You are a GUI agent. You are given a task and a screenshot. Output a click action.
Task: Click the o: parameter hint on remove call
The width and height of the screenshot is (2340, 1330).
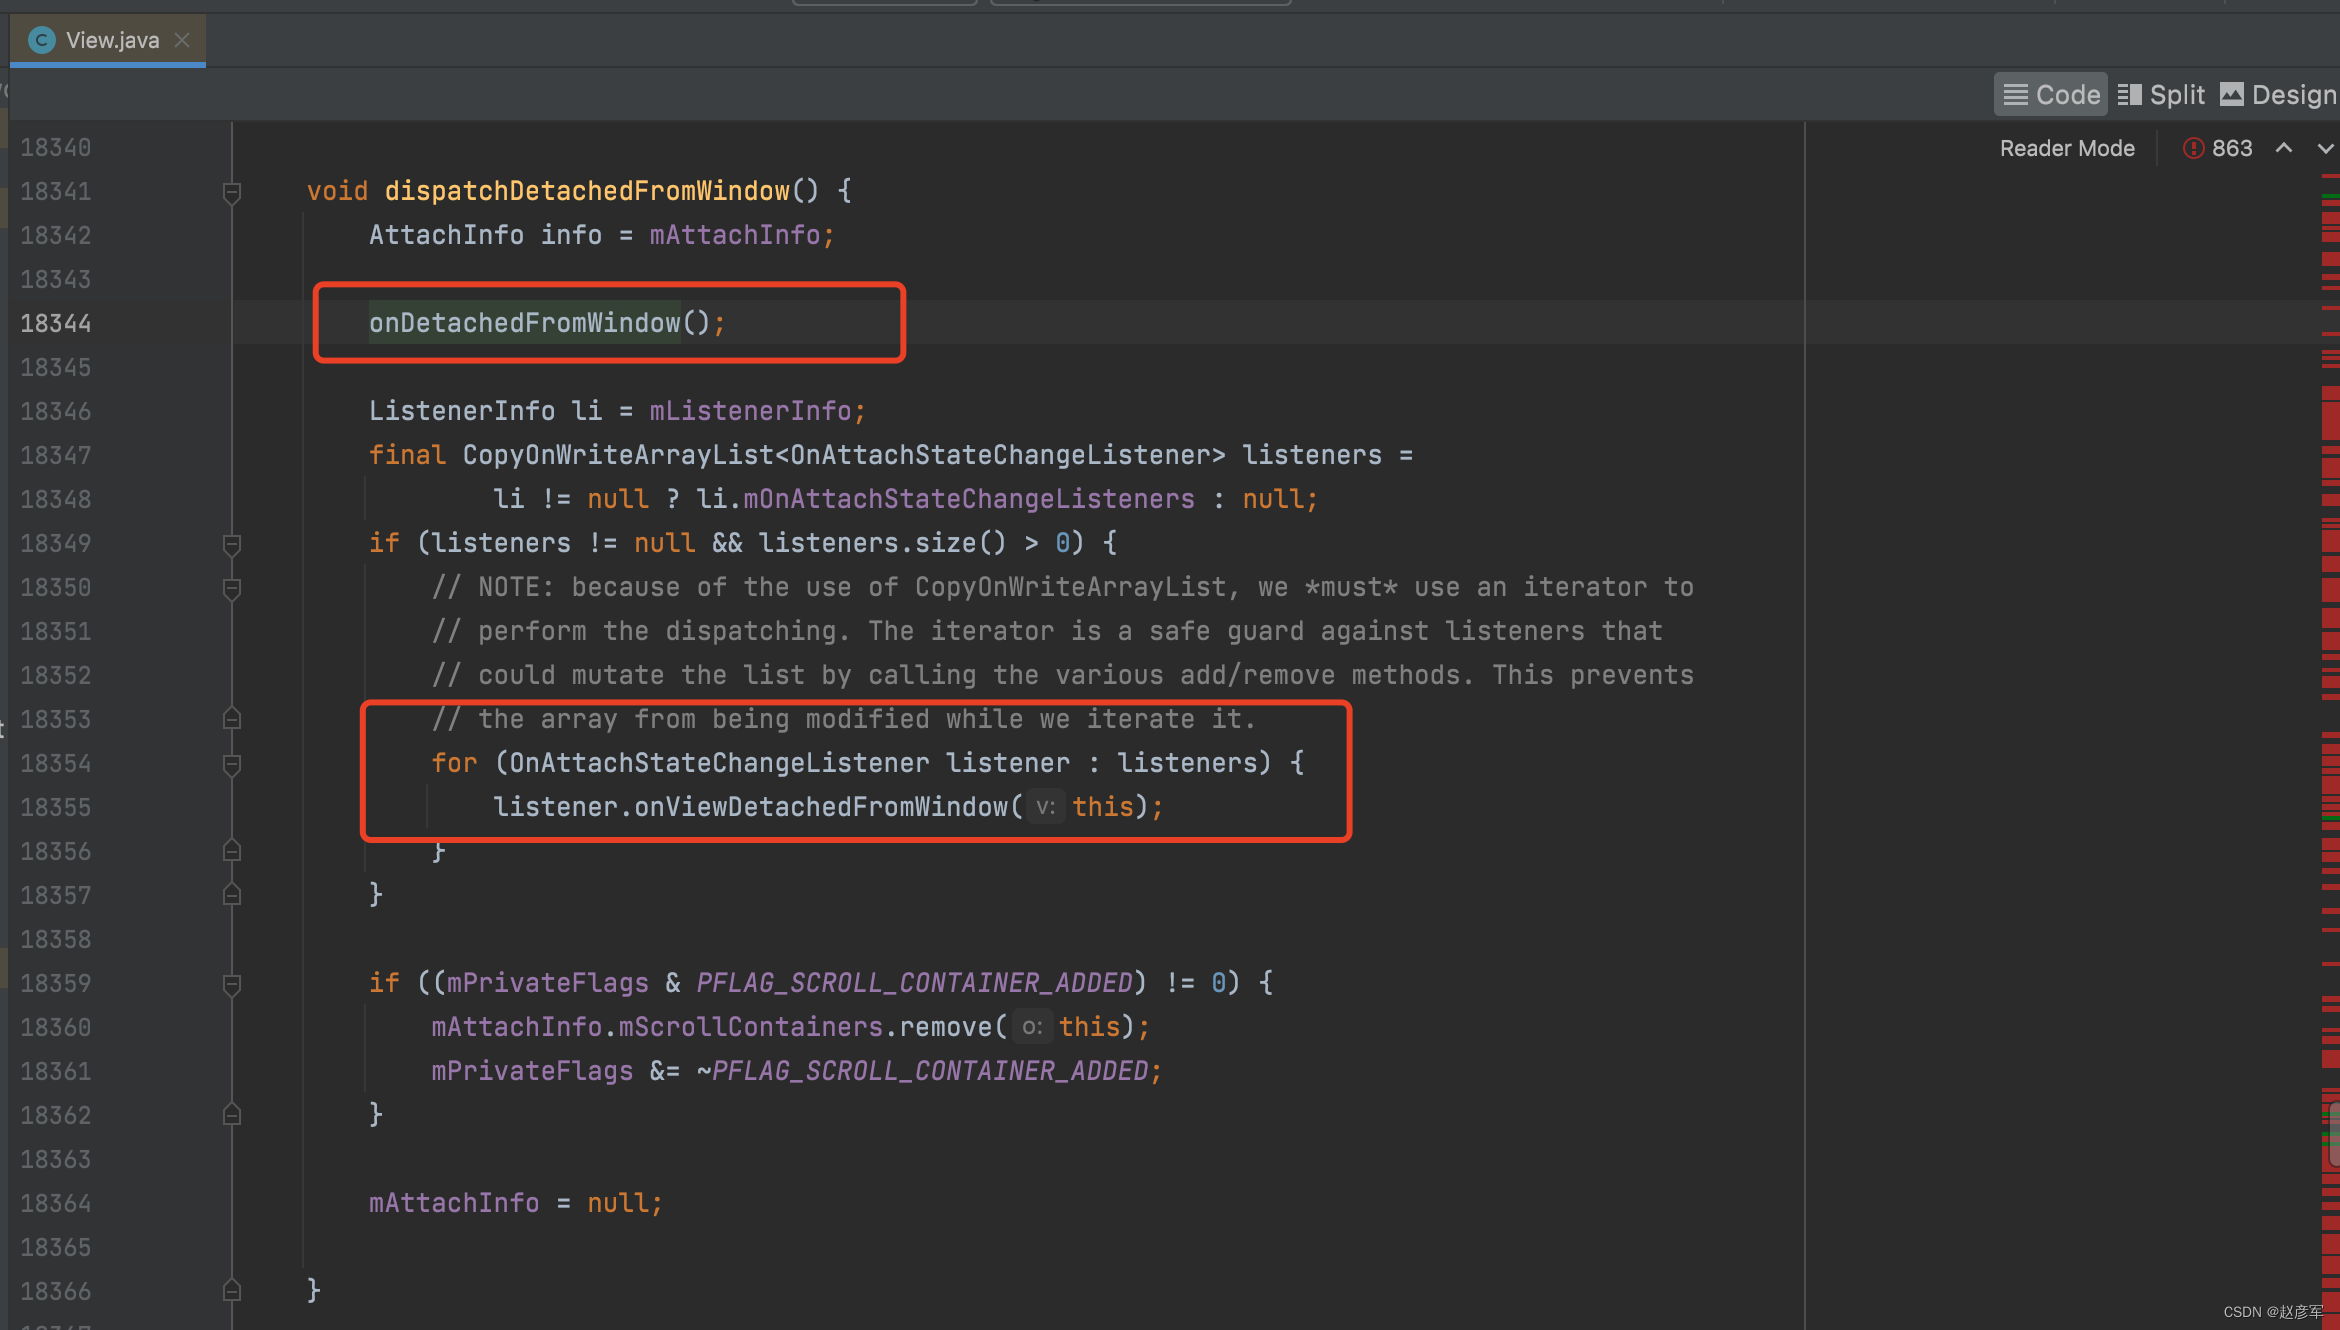point(1031,1027)
